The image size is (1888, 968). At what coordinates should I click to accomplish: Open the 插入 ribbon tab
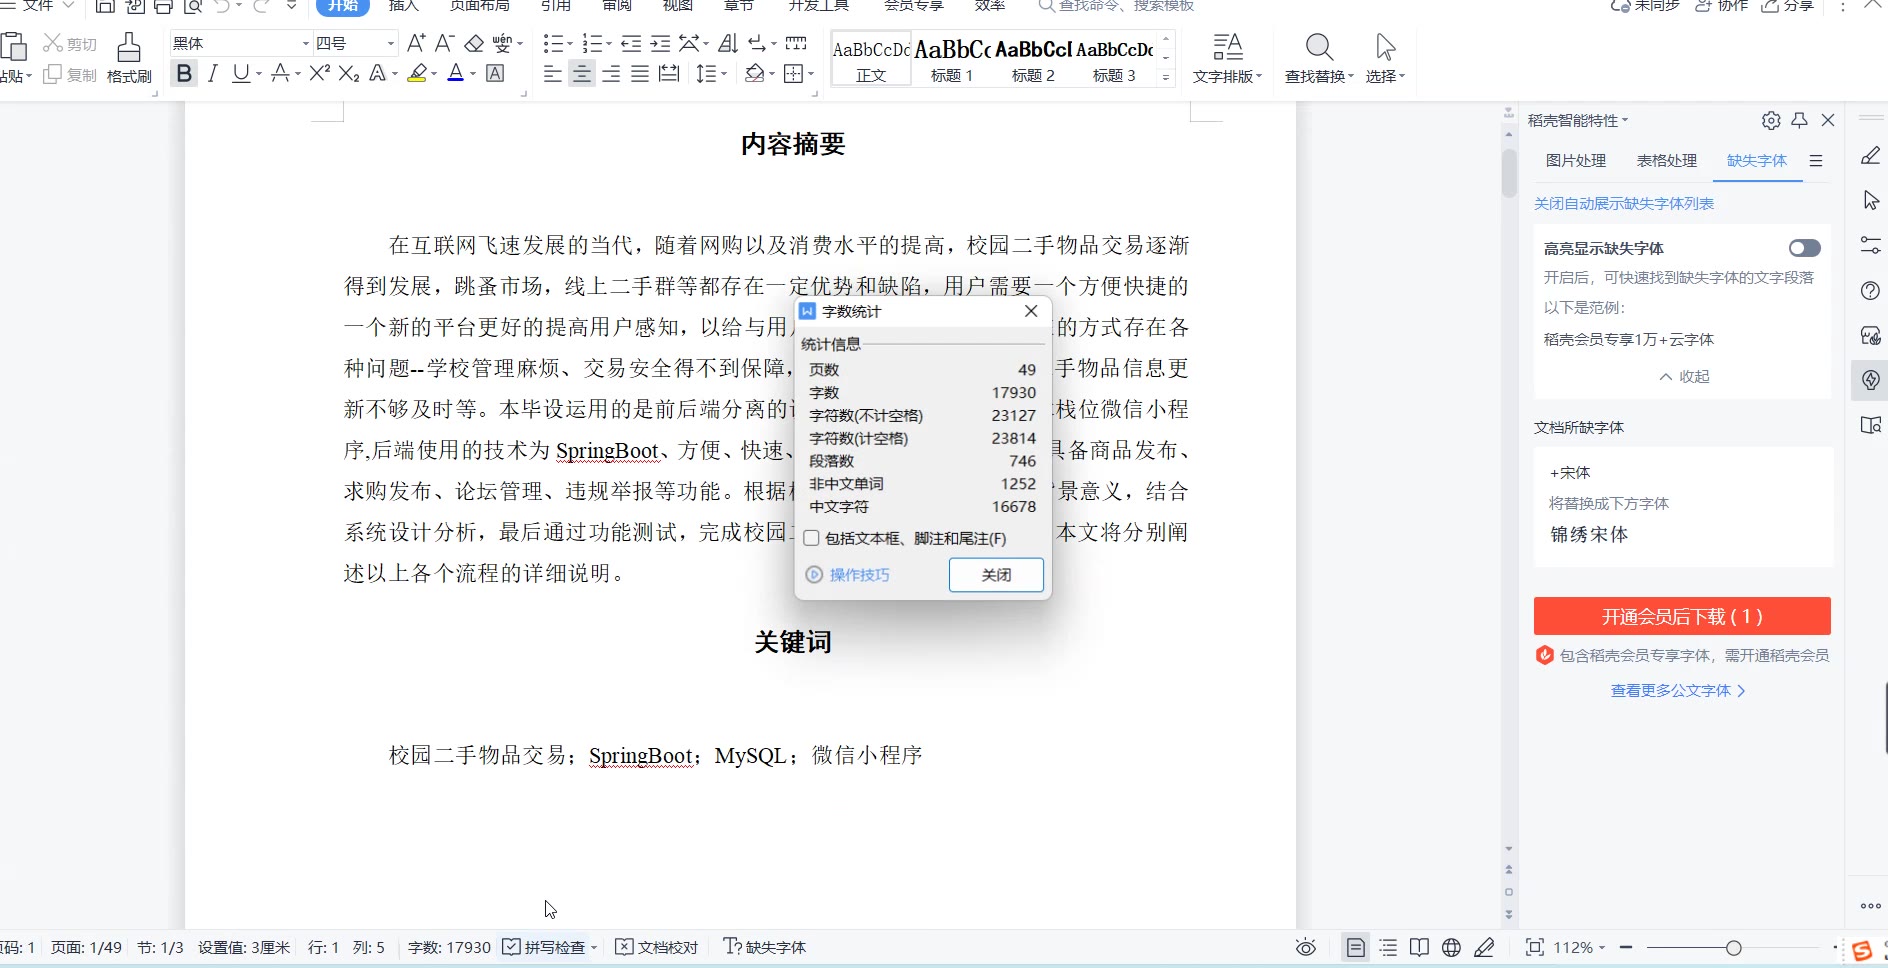tap(403, 6)
